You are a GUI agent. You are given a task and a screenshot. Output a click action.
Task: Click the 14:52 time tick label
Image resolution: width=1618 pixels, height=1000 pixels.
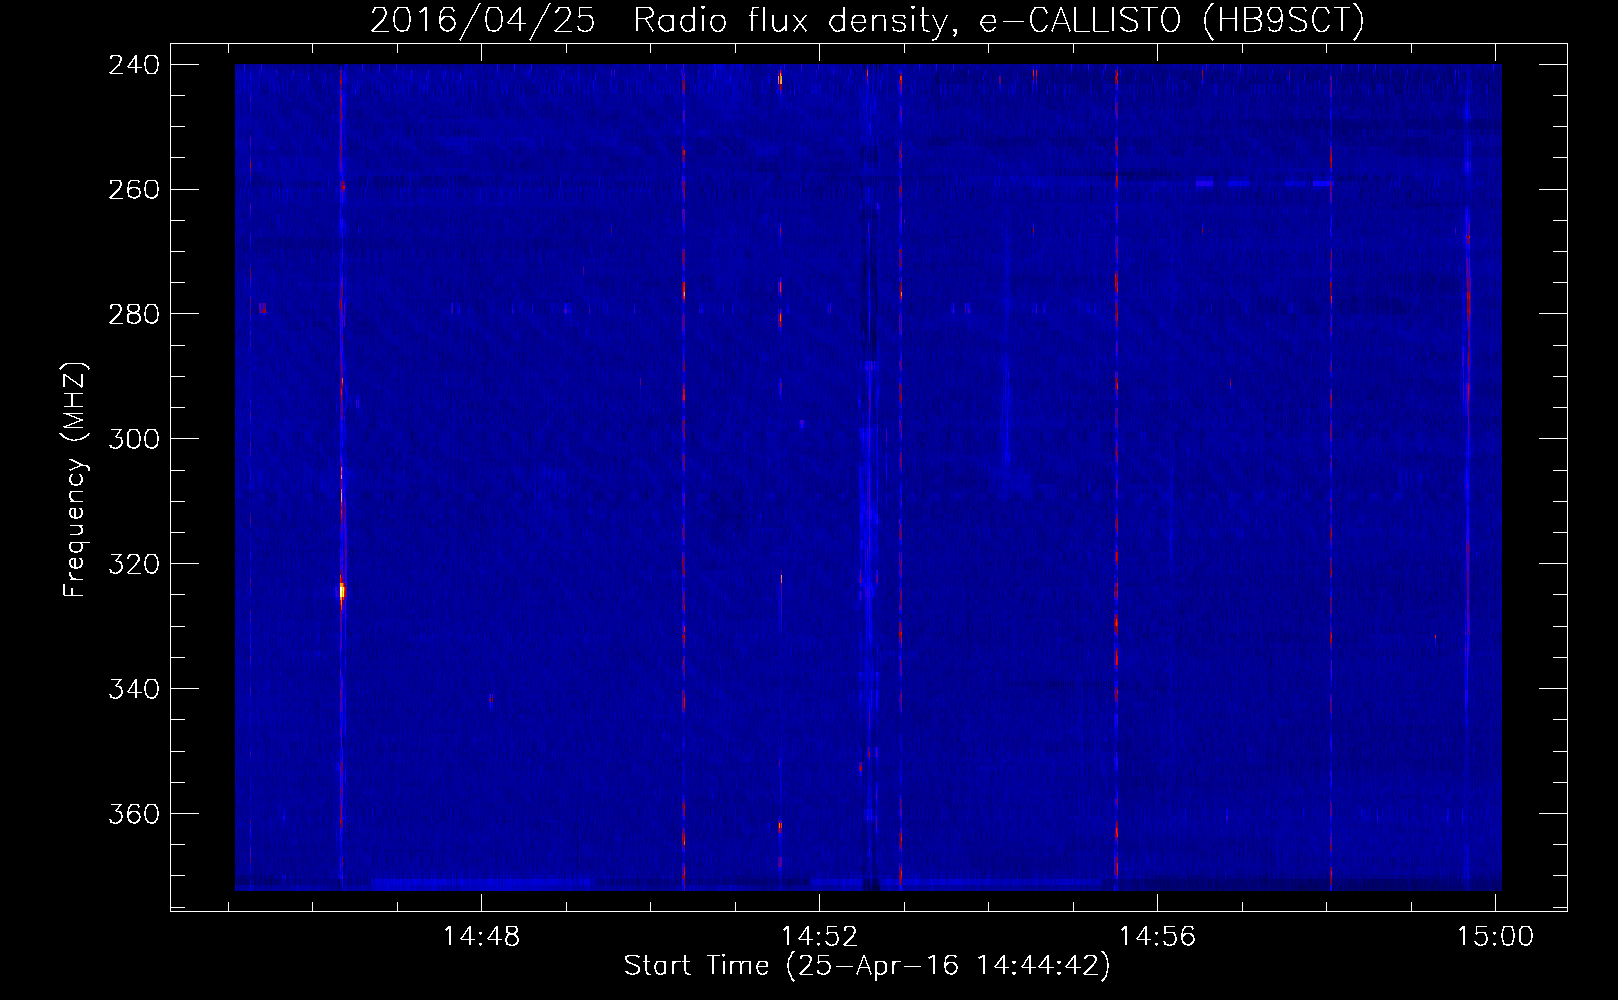coord(819,937)
